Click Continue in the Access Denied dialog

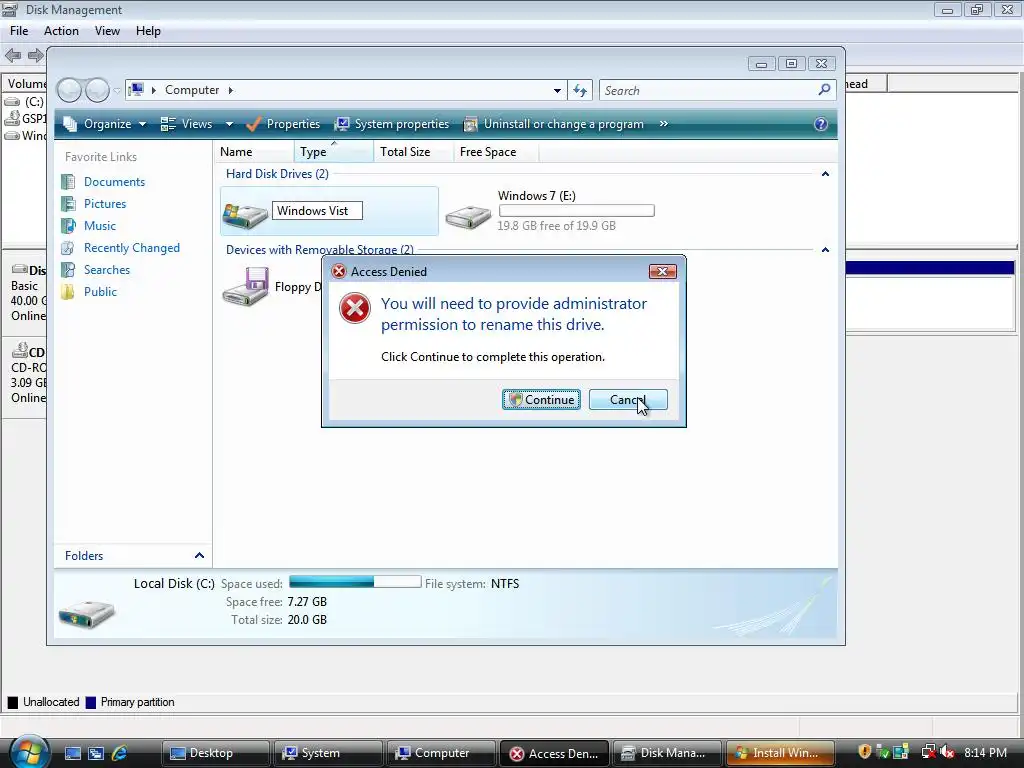pos(541,400)
